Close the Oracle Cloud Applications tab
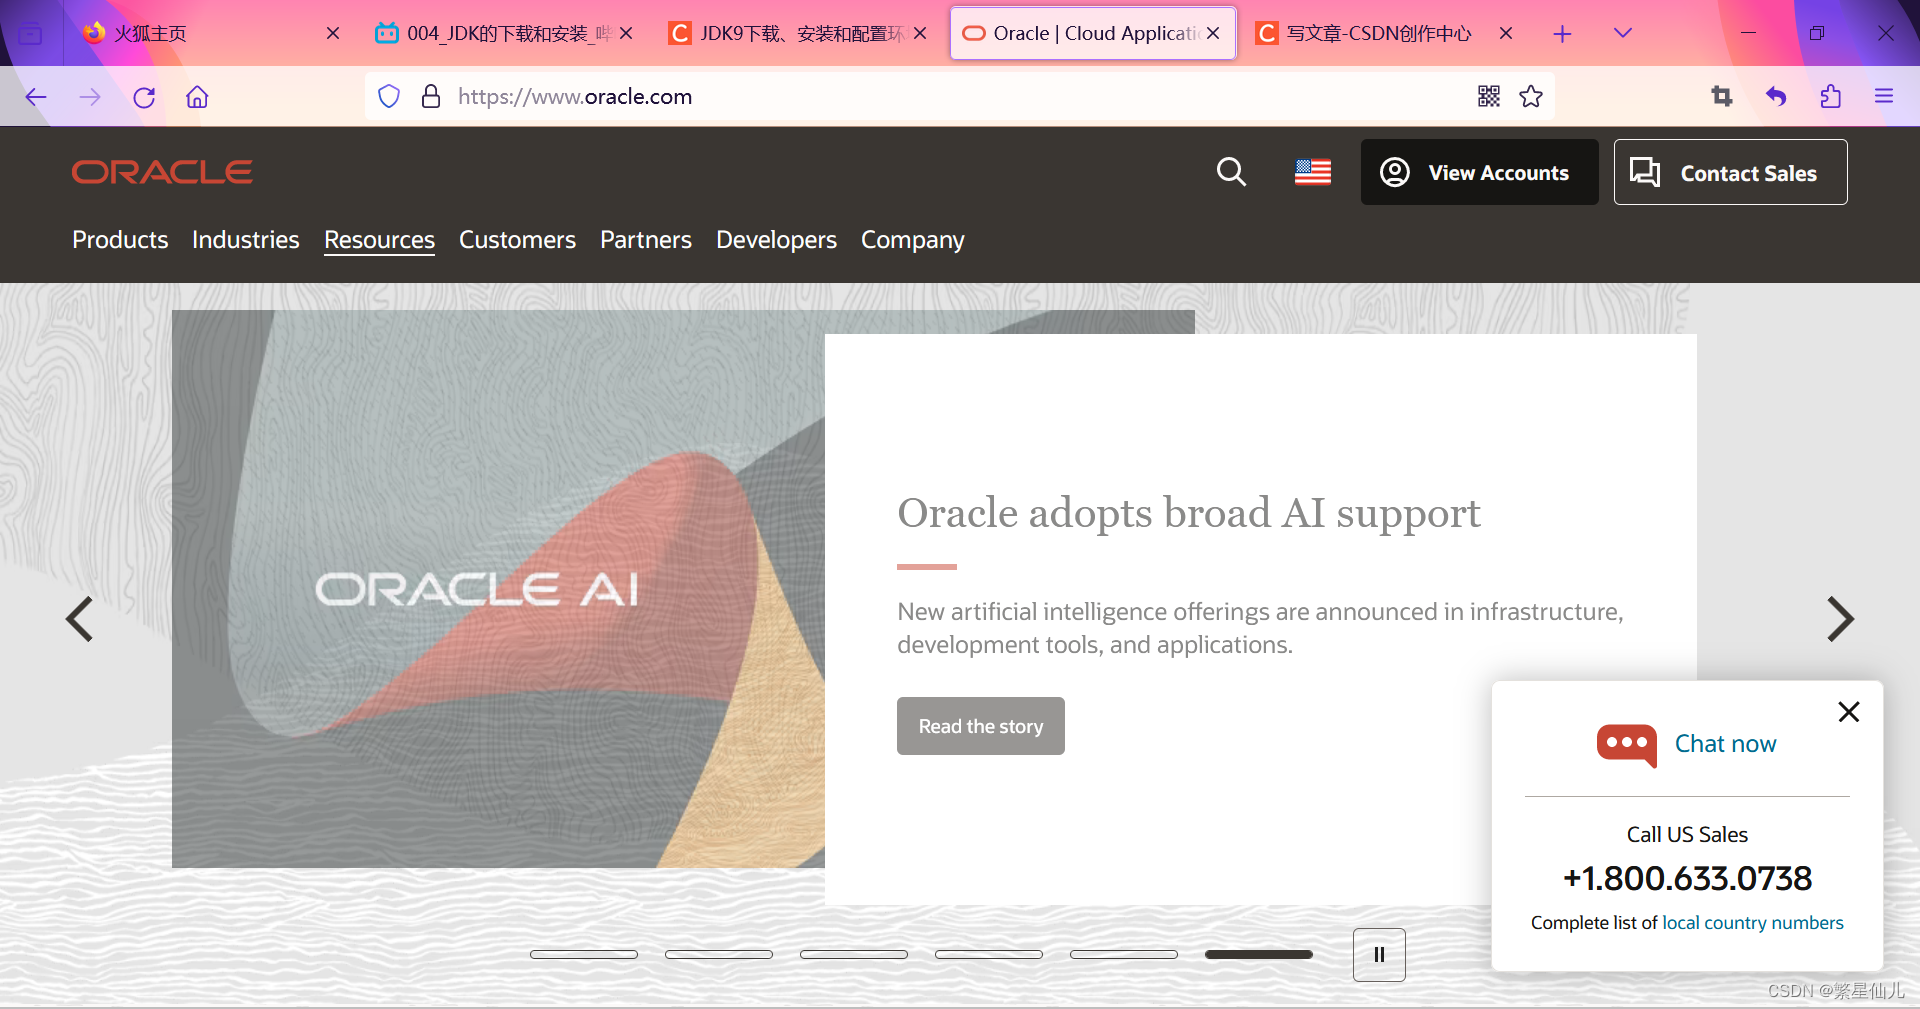 [1213, 33]
